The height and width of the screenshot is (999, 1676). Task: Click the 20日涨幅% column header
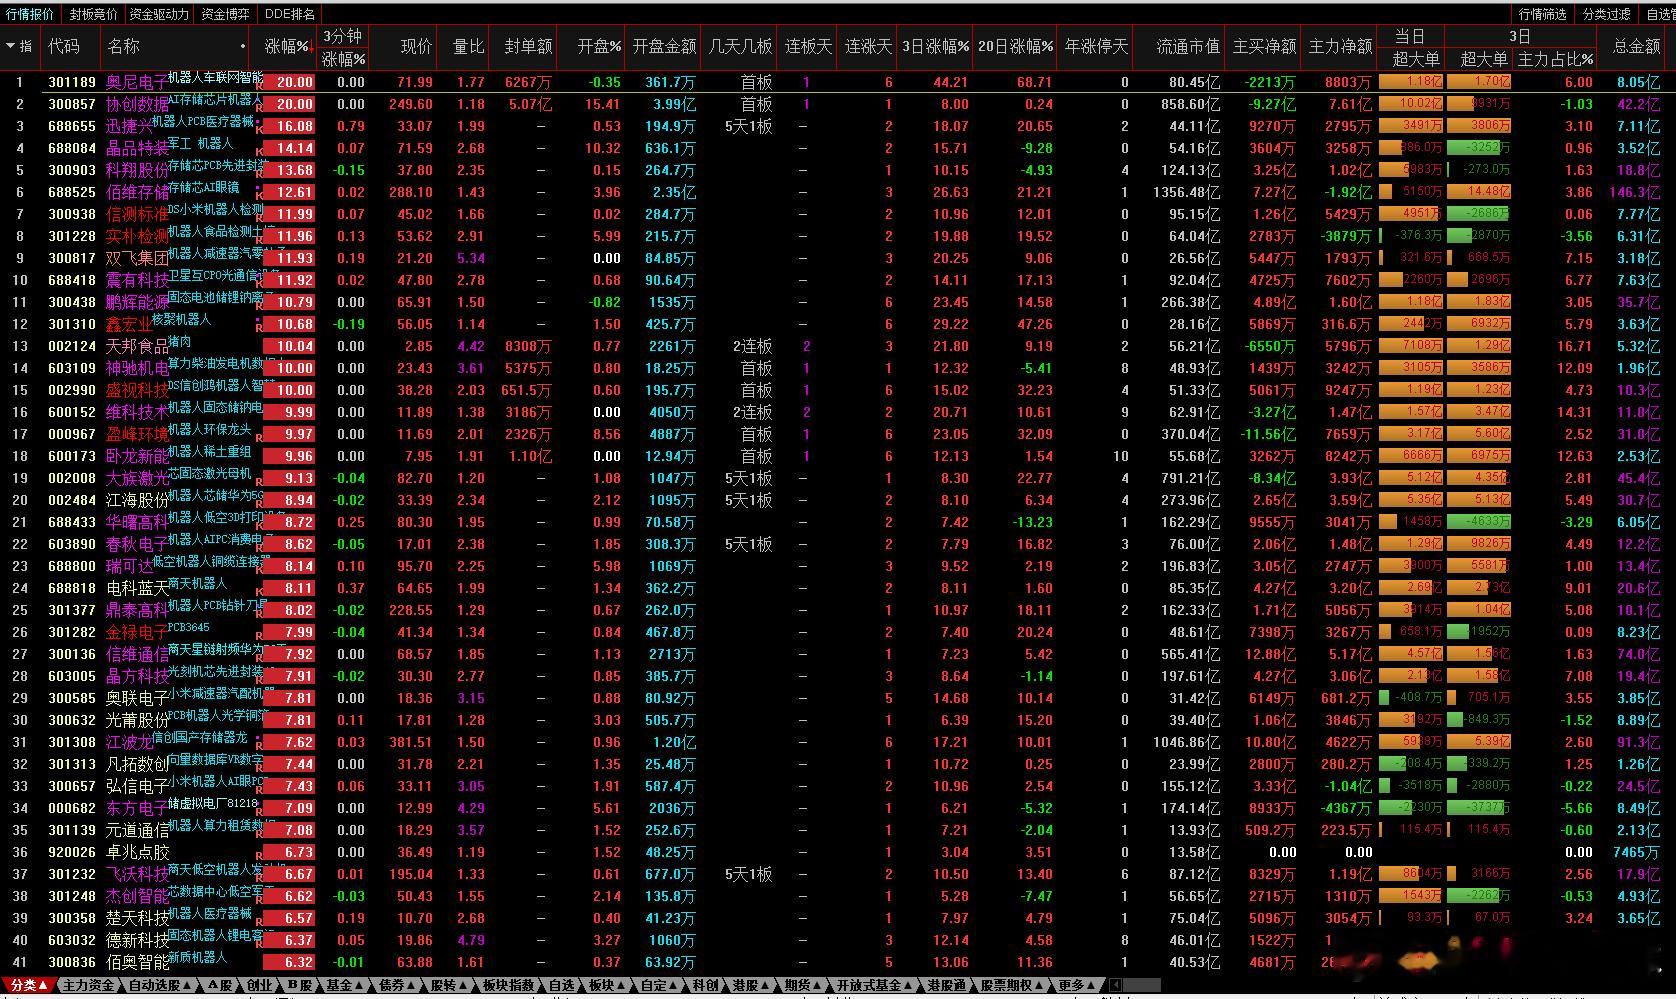pos(1015,46)
